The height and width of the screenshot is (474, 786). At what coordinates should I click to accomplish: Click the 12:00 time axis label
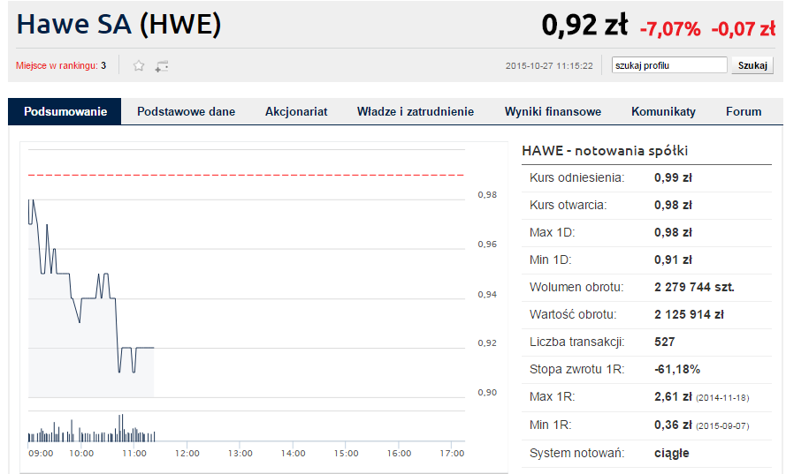(187, 453)
